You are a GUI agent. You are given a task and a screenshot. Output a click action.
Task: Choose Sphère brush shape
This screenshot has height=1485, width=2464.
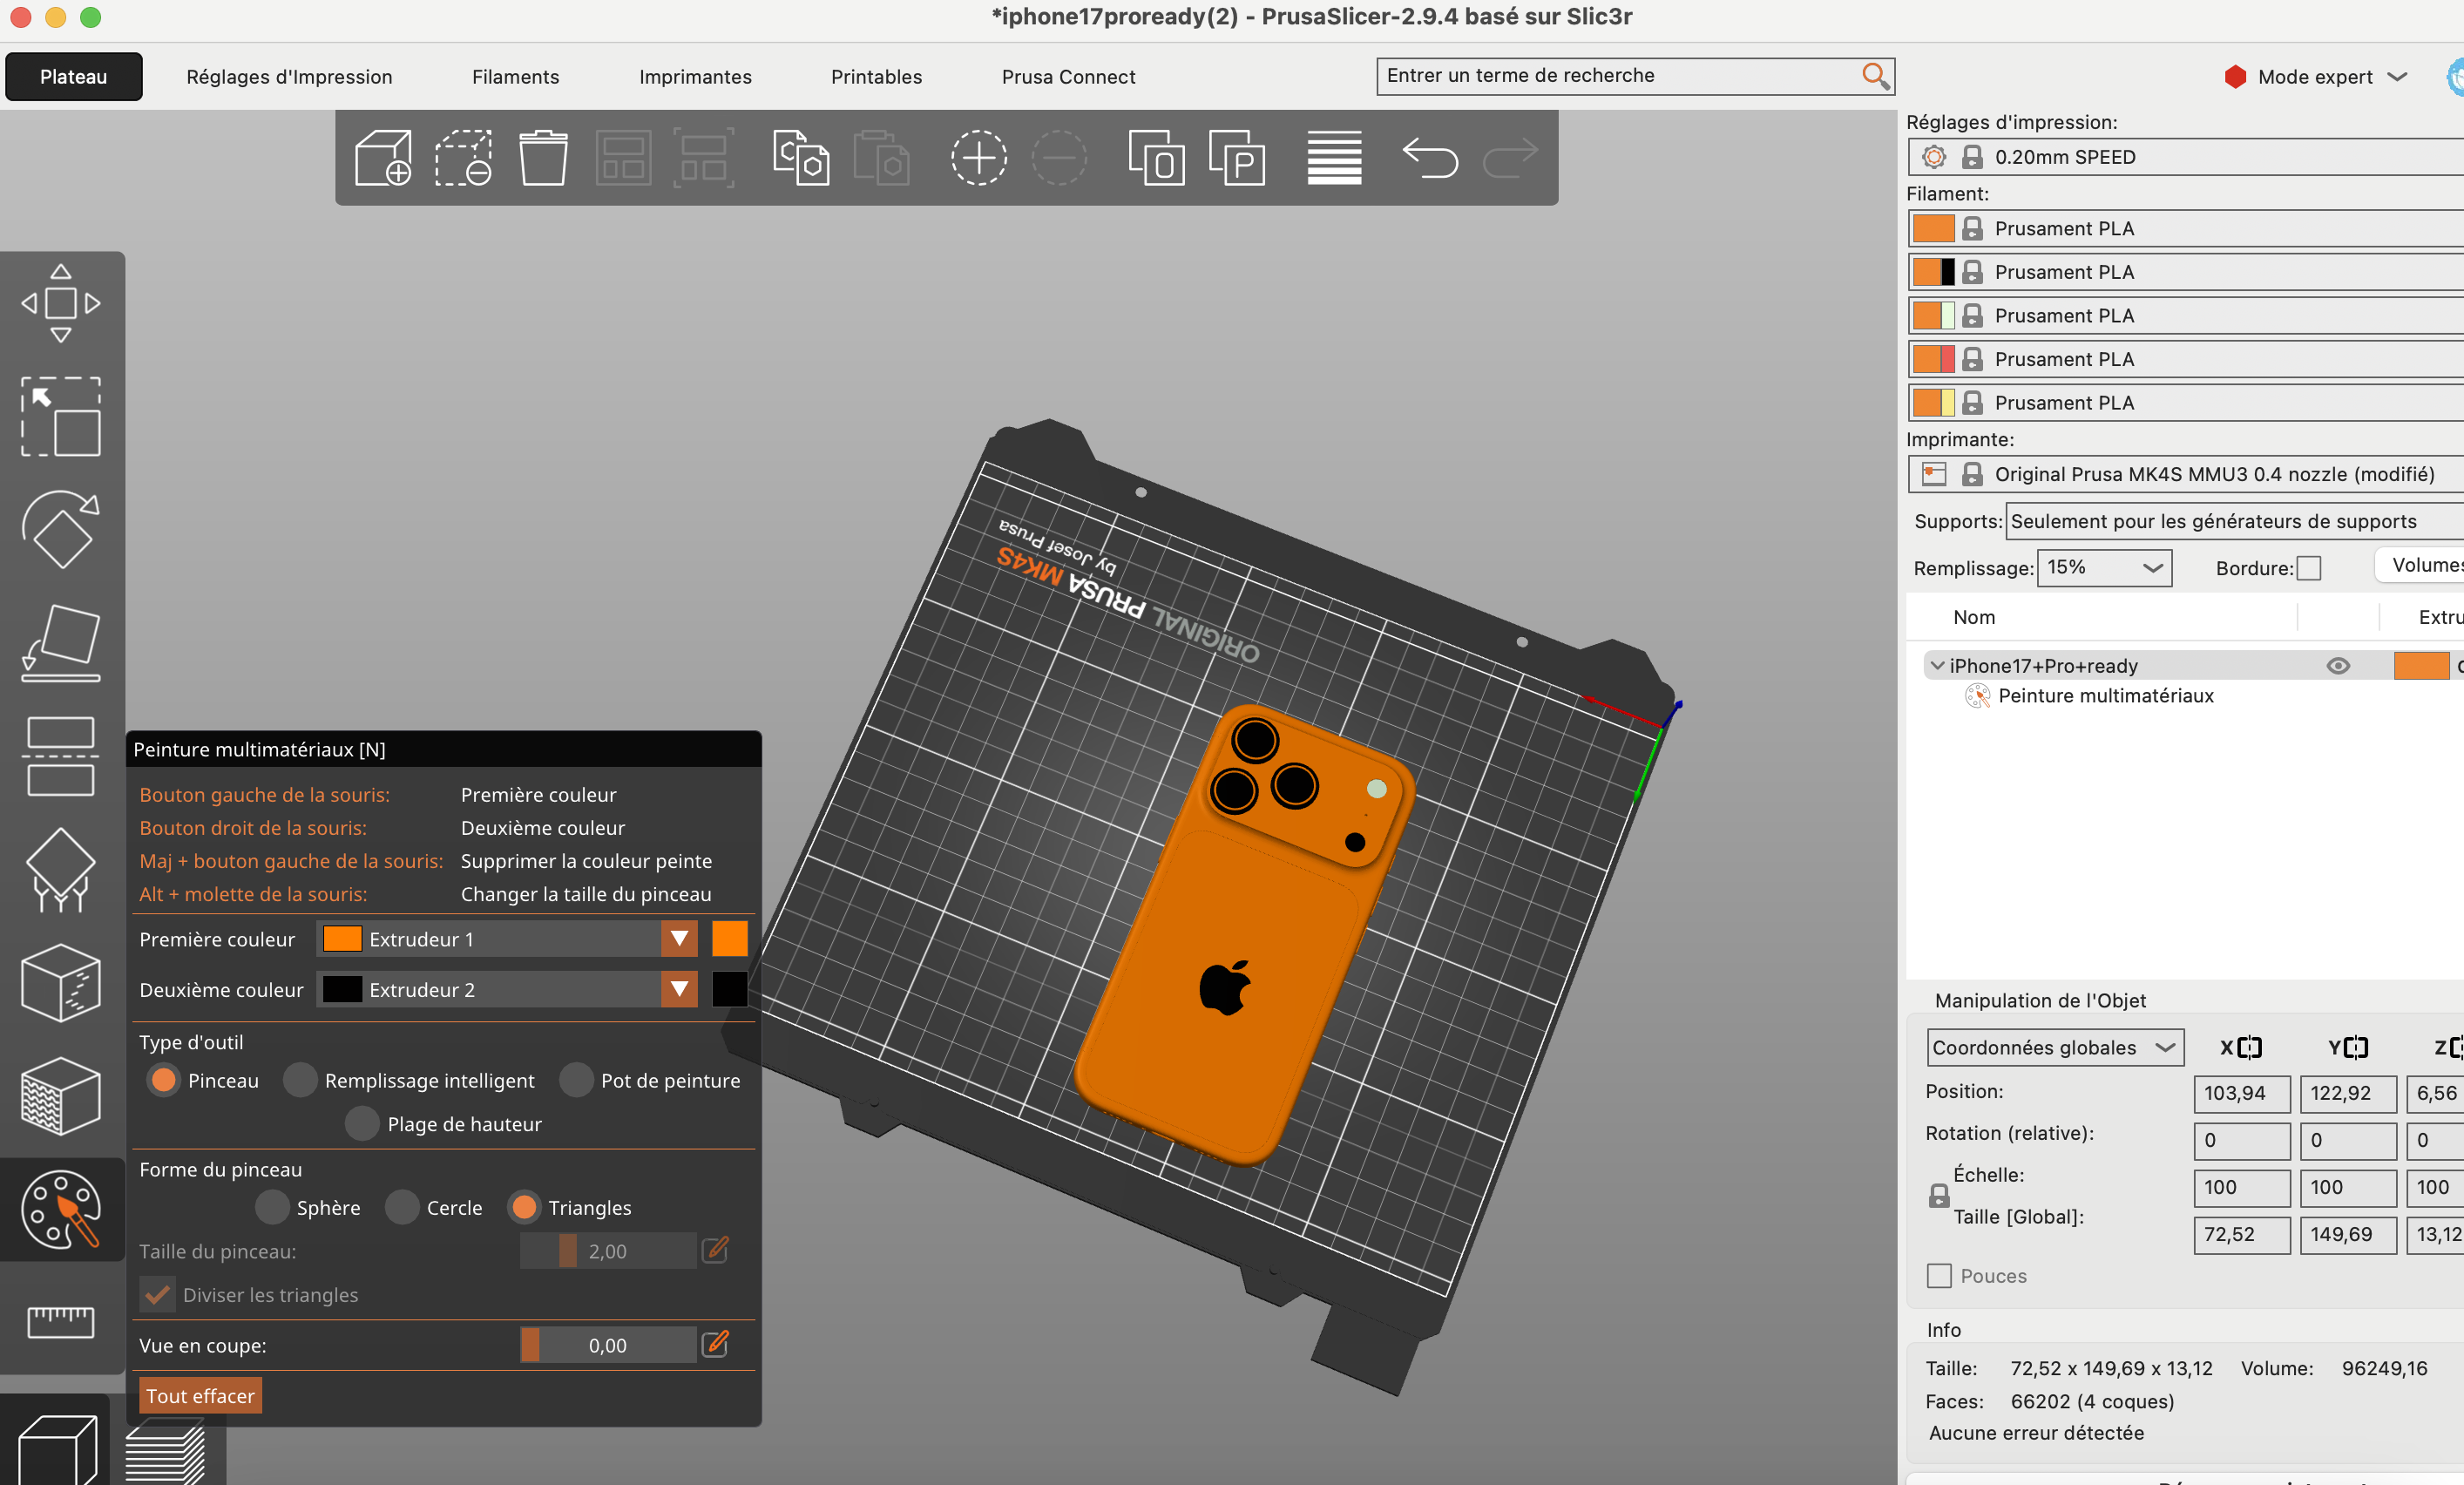[272, 1207]
